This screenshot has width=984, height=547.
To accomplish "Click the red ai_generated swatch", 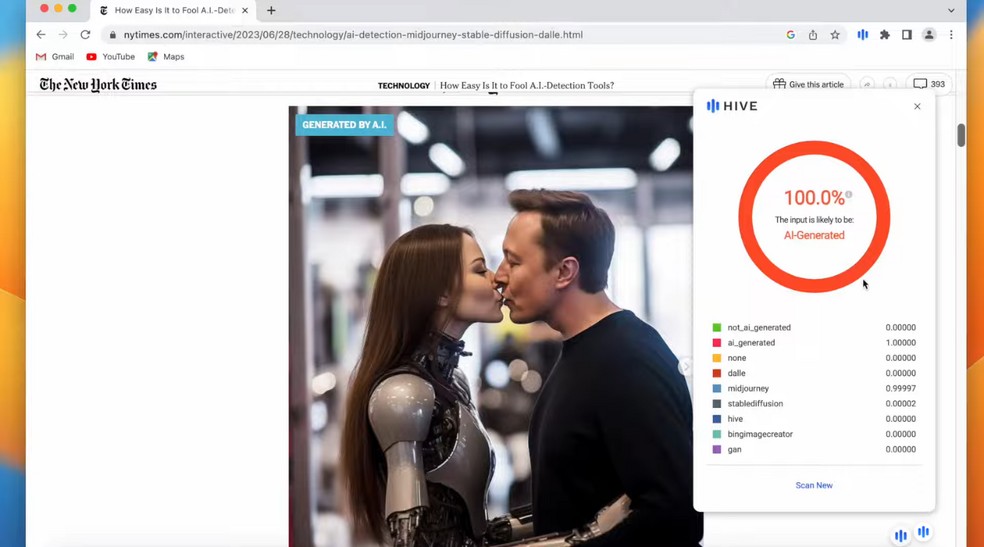I will (x=717, y=343).
